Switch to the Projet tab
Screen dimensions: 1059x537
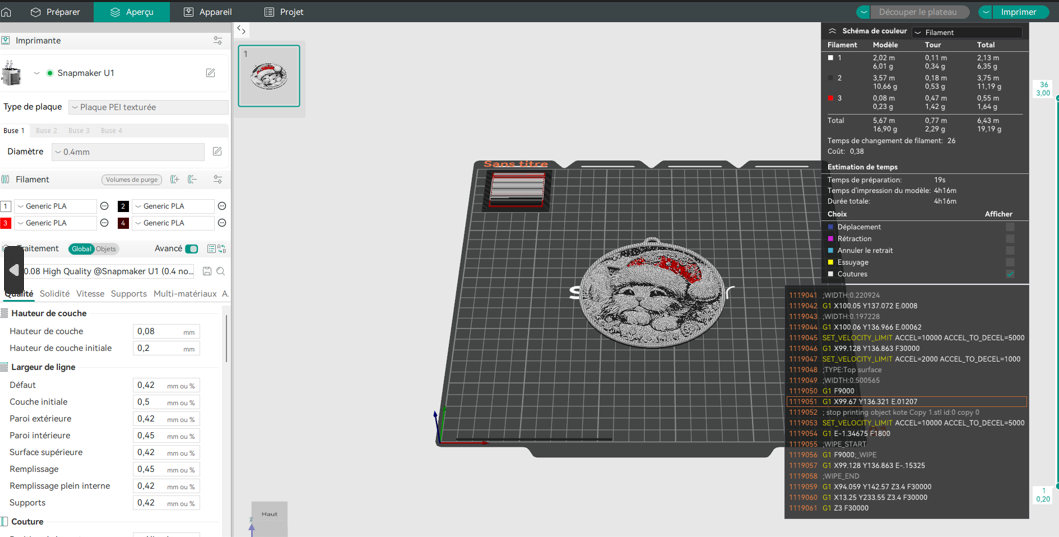(284, 12)
